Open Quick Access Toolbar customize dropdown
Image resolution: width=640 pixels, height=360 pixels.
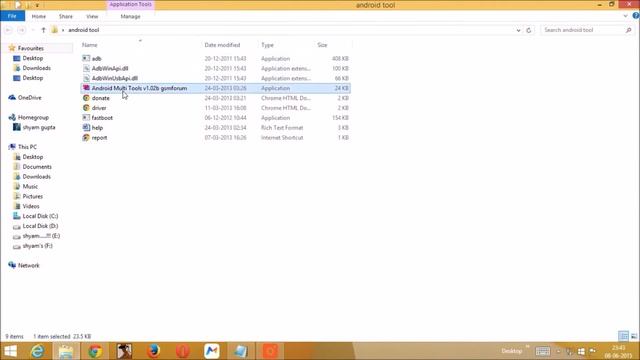coord(37,5)
